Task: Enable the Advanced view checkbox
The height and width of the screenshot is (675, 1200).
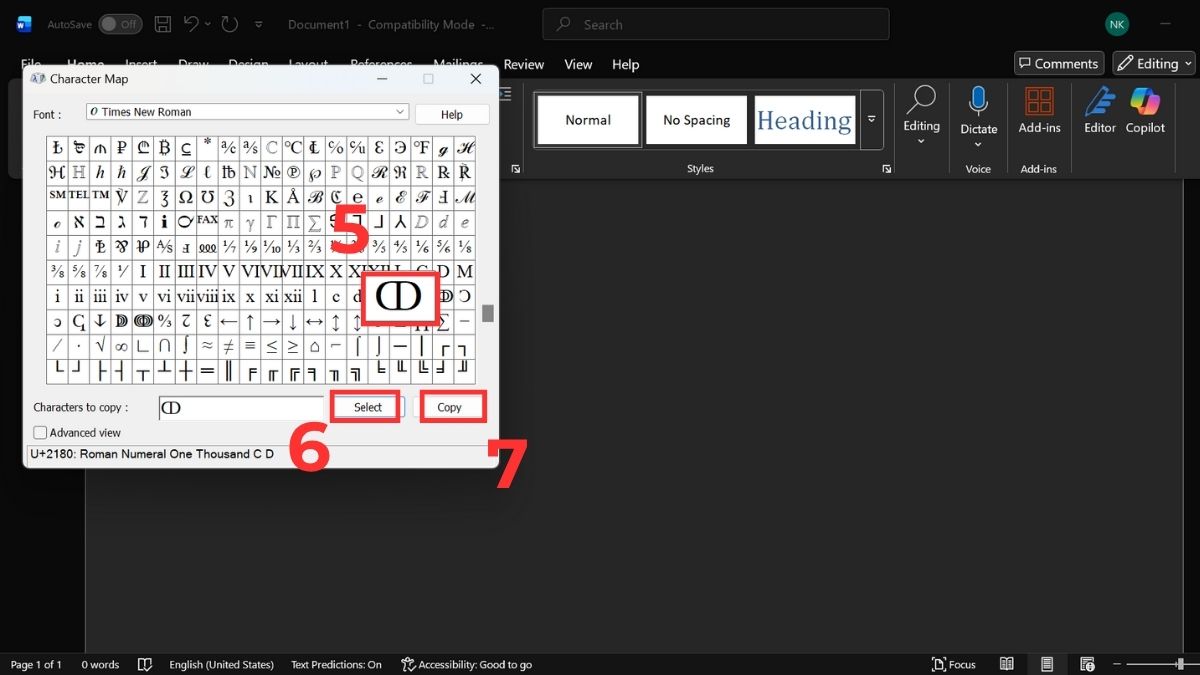Action: (39, 432)
